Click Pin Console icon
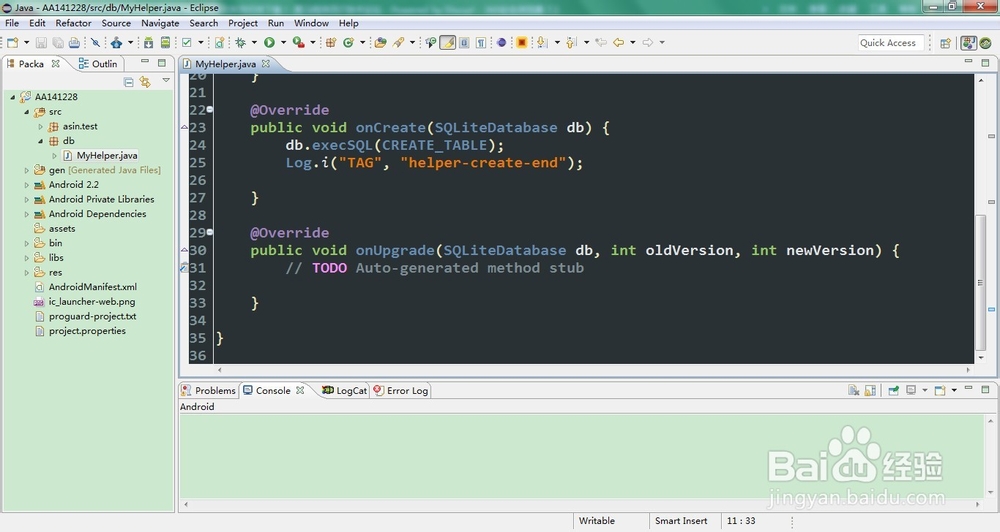The height and width of the screenshot is (532, 1000). point(893,390)
